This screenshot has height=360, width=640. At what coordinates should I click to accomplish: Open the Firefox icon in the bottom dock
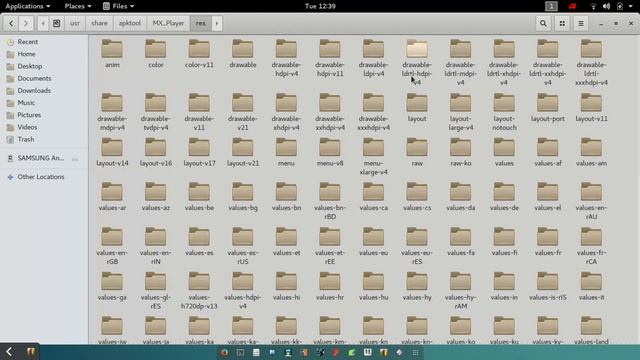coord(224,352)
